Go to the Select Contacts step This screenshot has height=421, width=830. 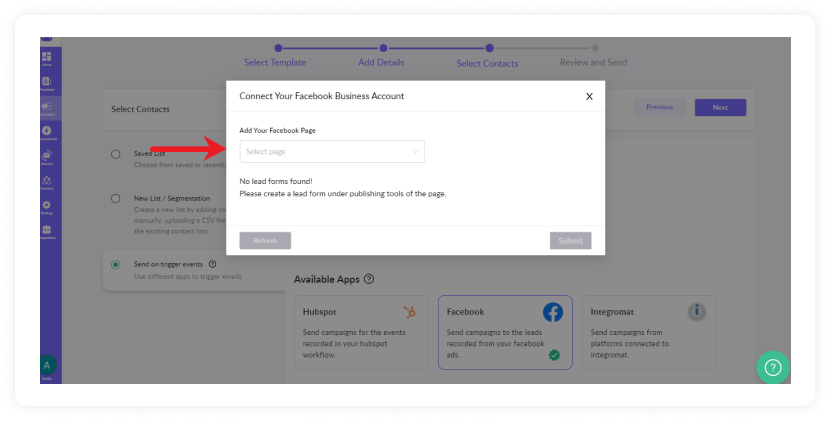[x=488, y=64]
